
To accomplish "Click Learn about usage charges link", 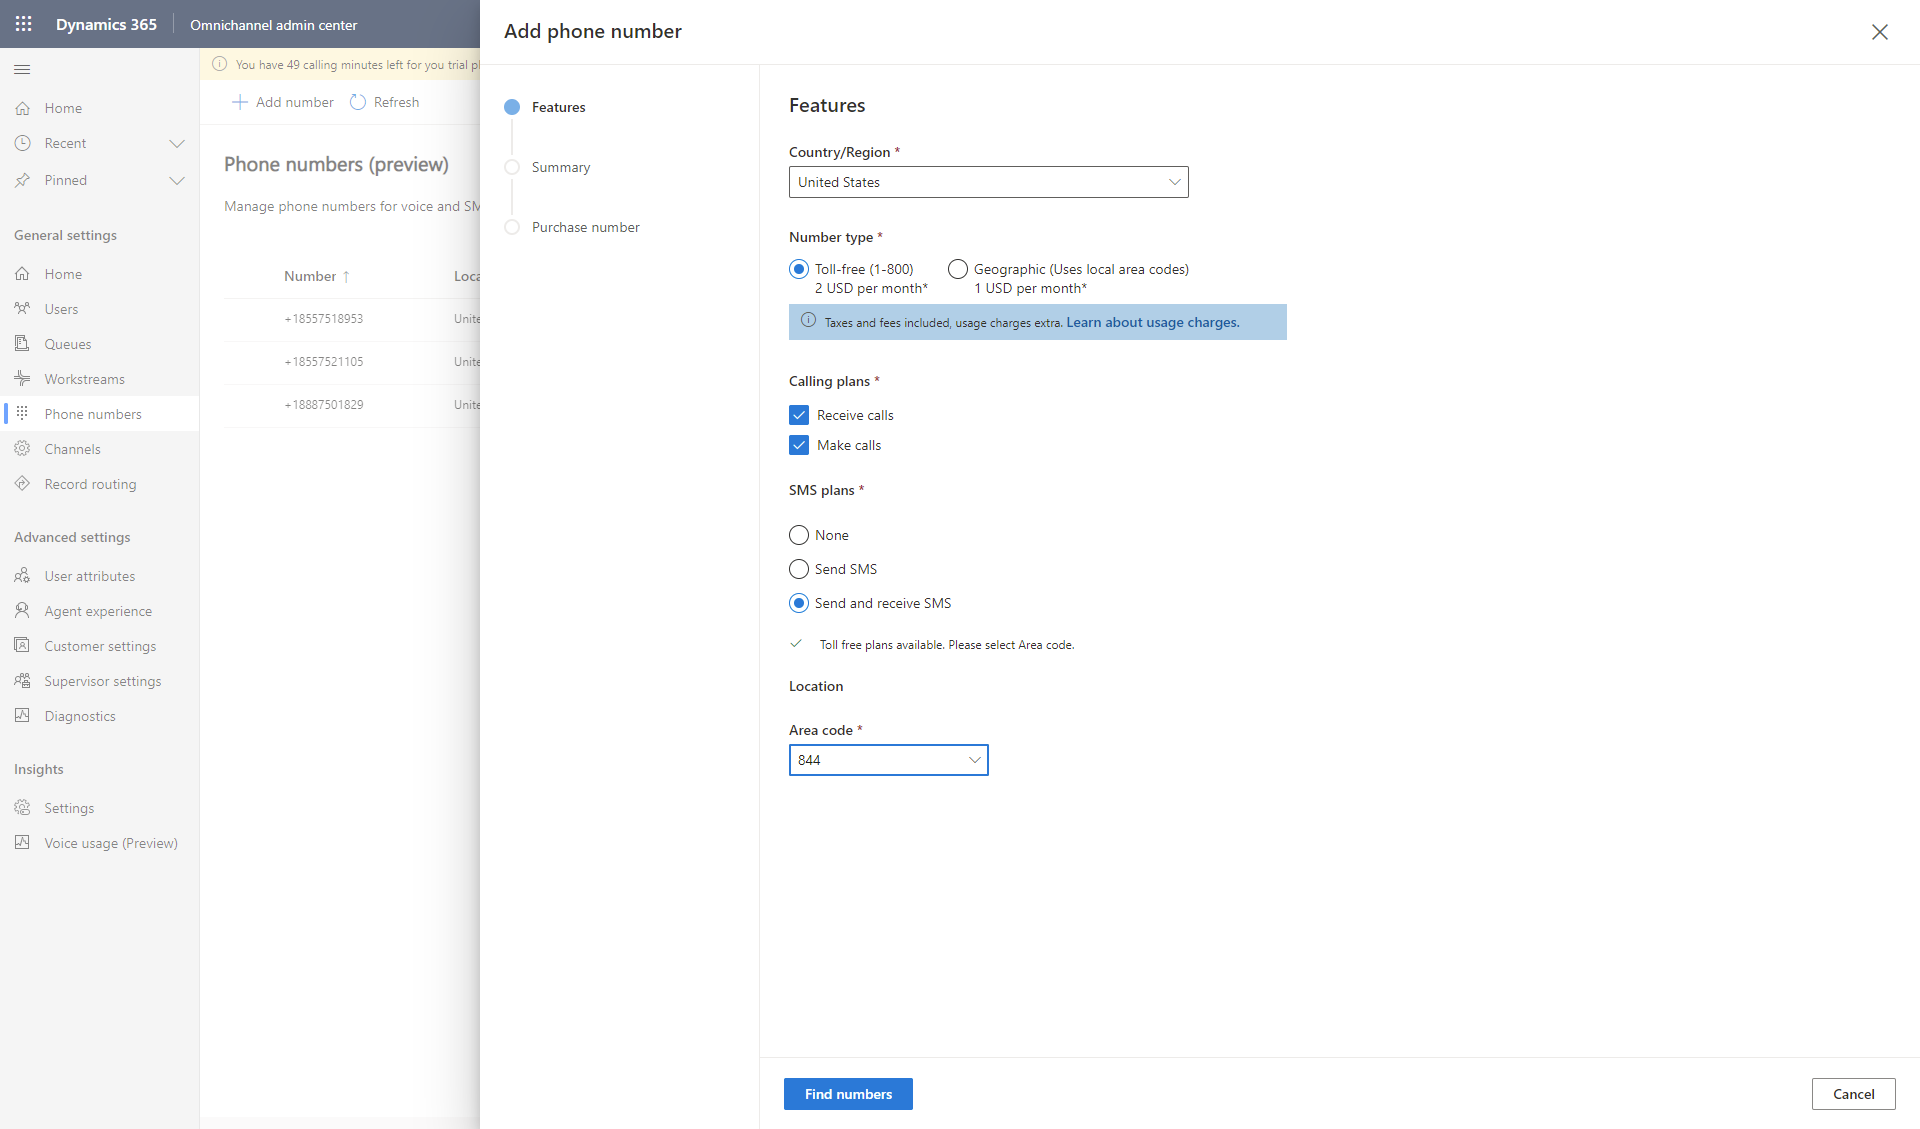I will 1151,321.
